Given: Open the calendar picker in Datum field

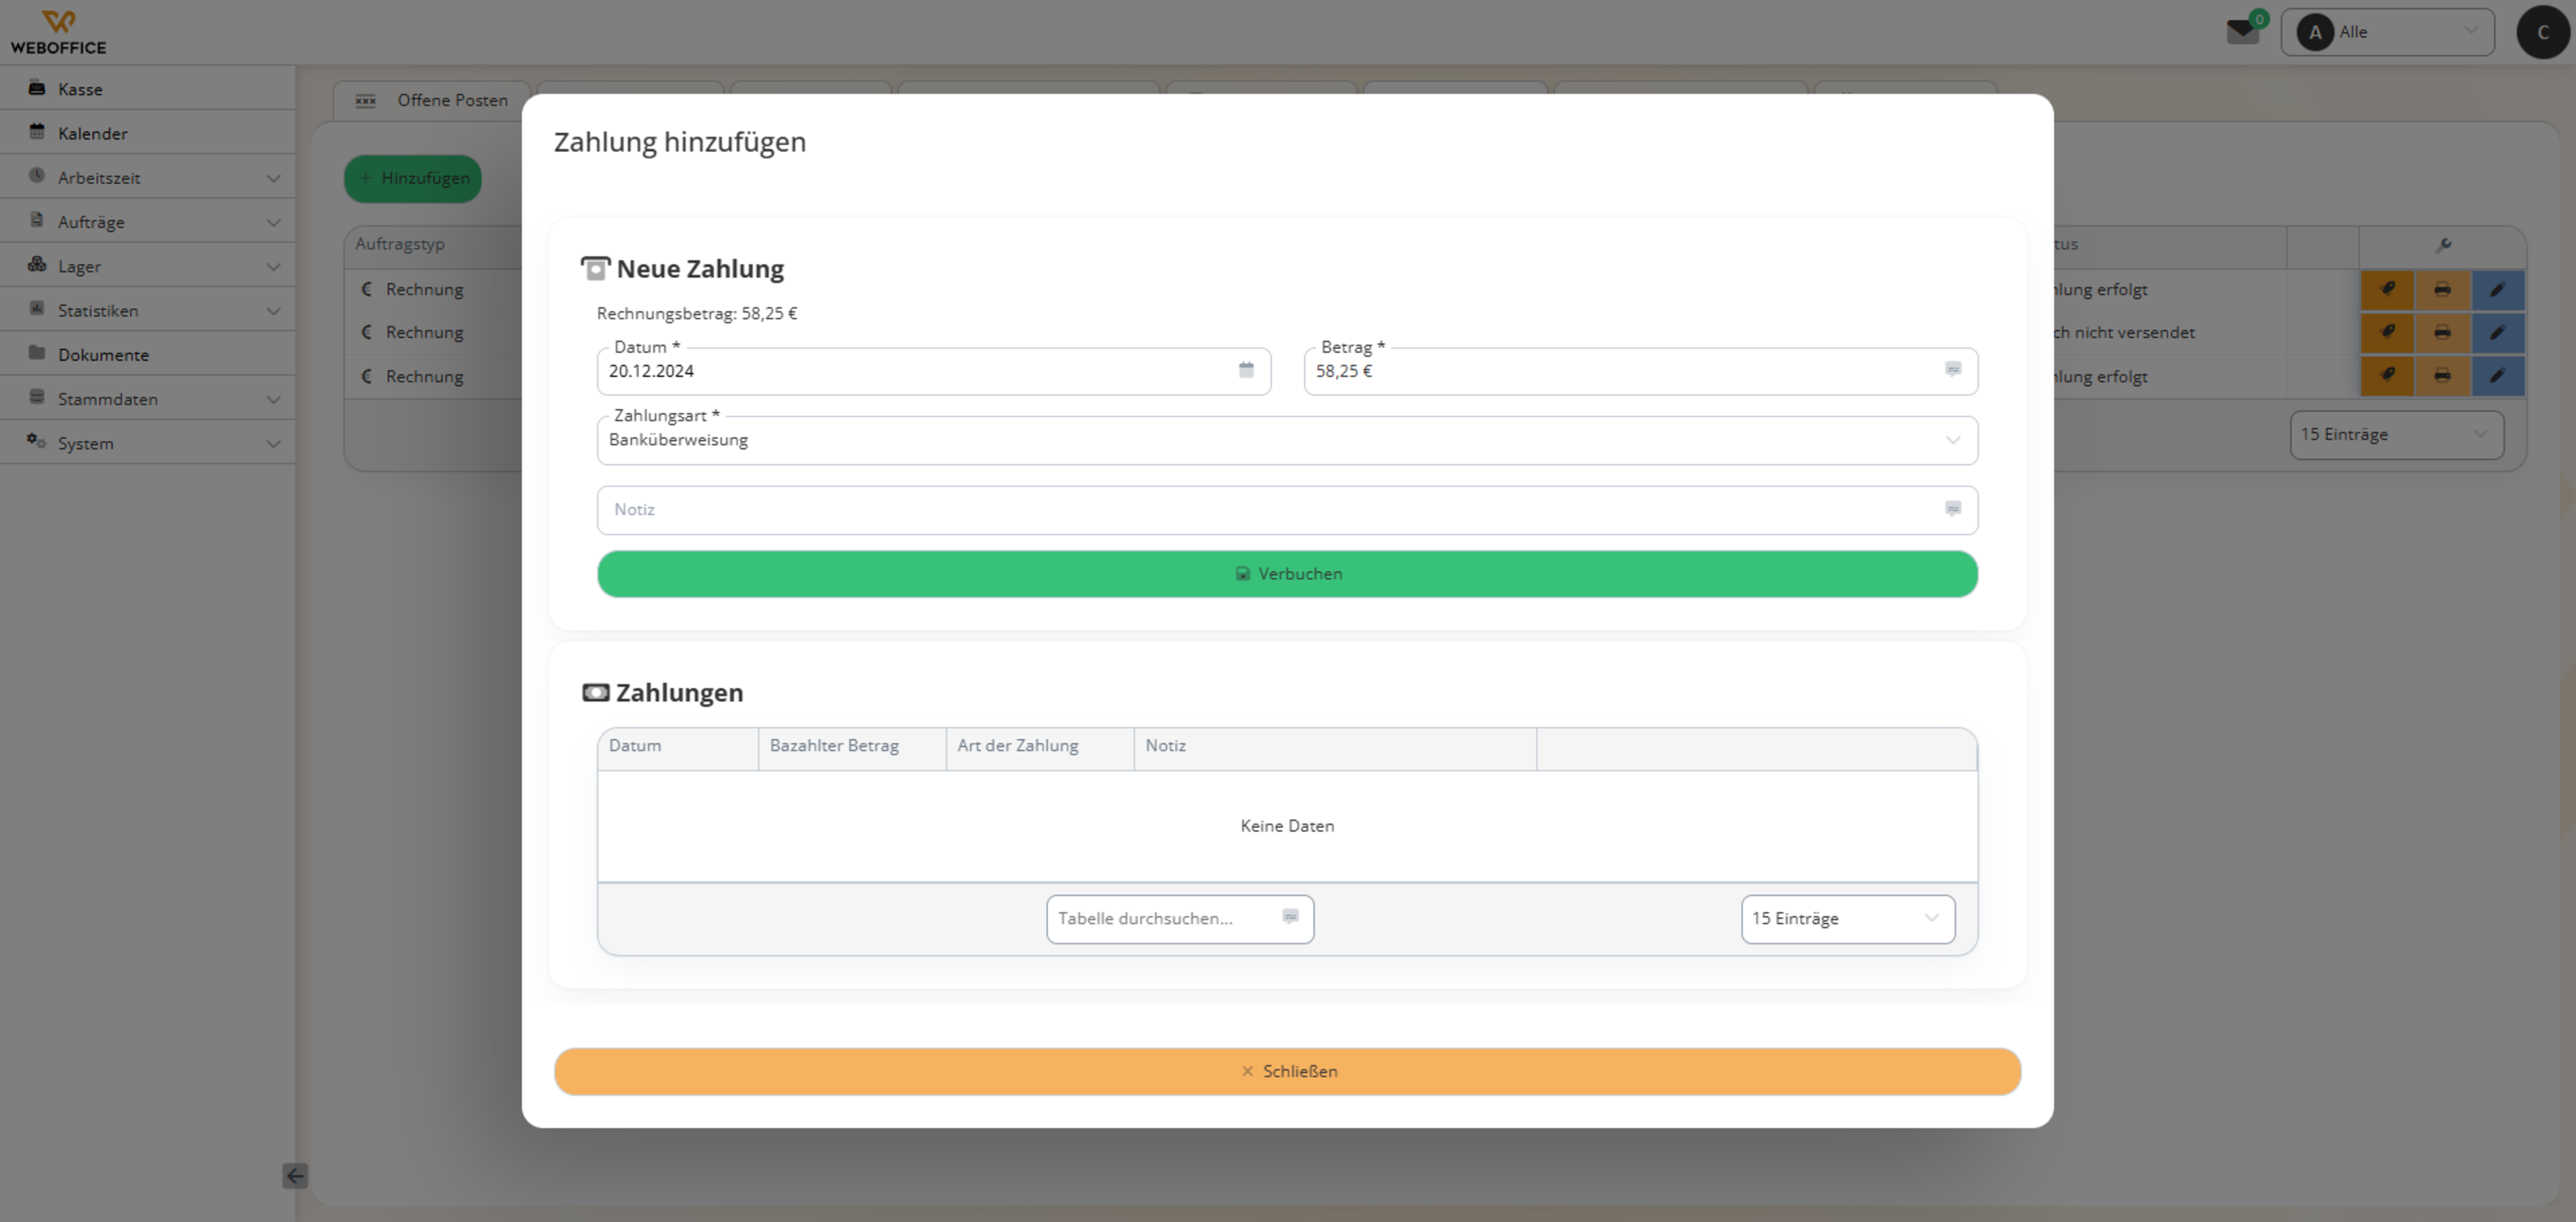Looking at the screenshot, I should coord(1246,370).
